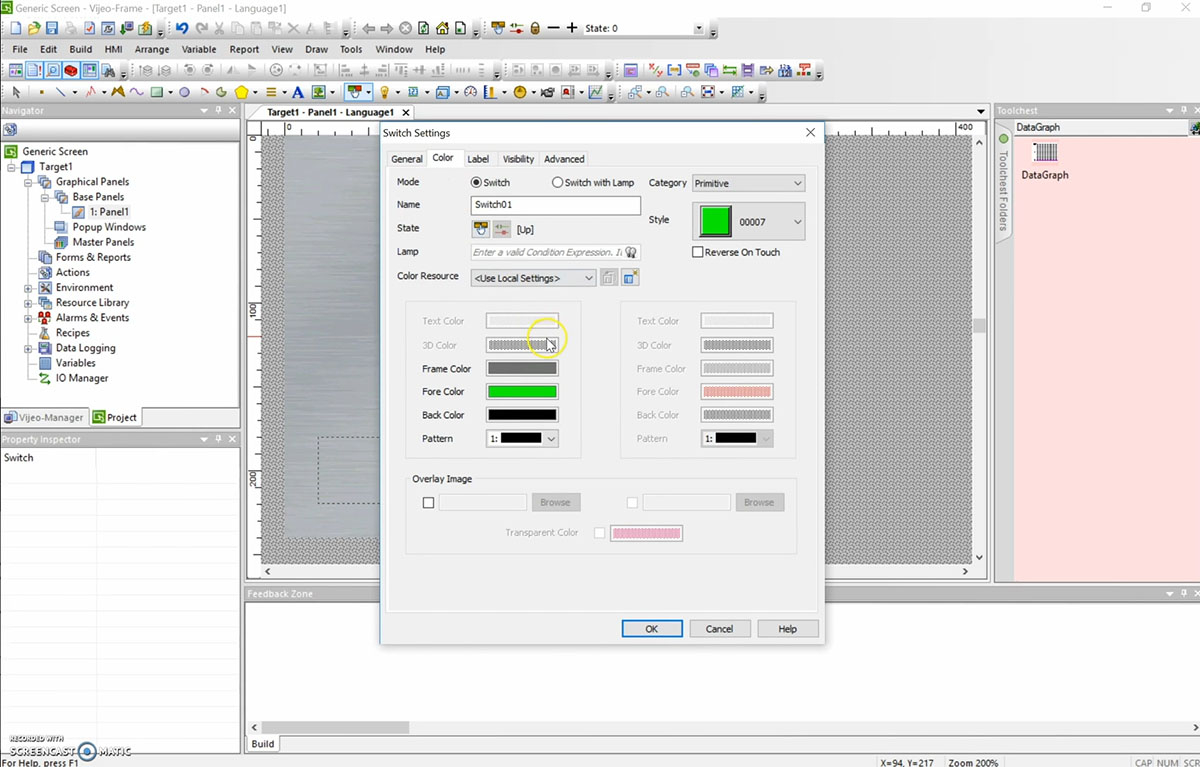Select the Rectangle drawing tool
This screenshot has height=767, width=1200.
click(x=156, y=92)
